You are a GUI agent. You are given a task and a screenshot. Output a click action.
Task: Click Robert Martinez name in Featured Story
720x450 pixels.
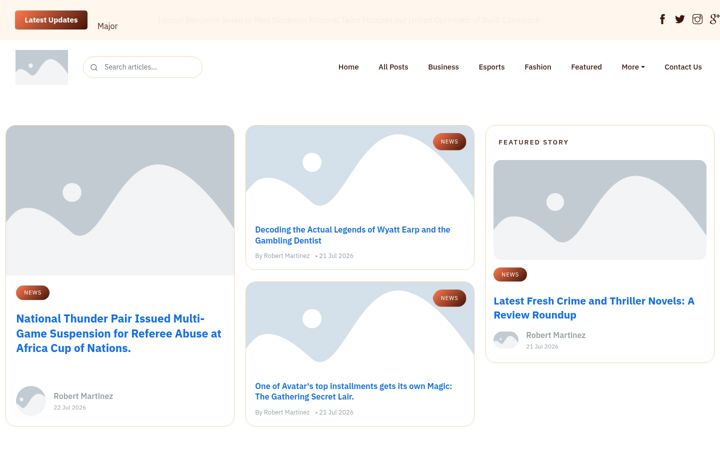click(x=556, y=335)
